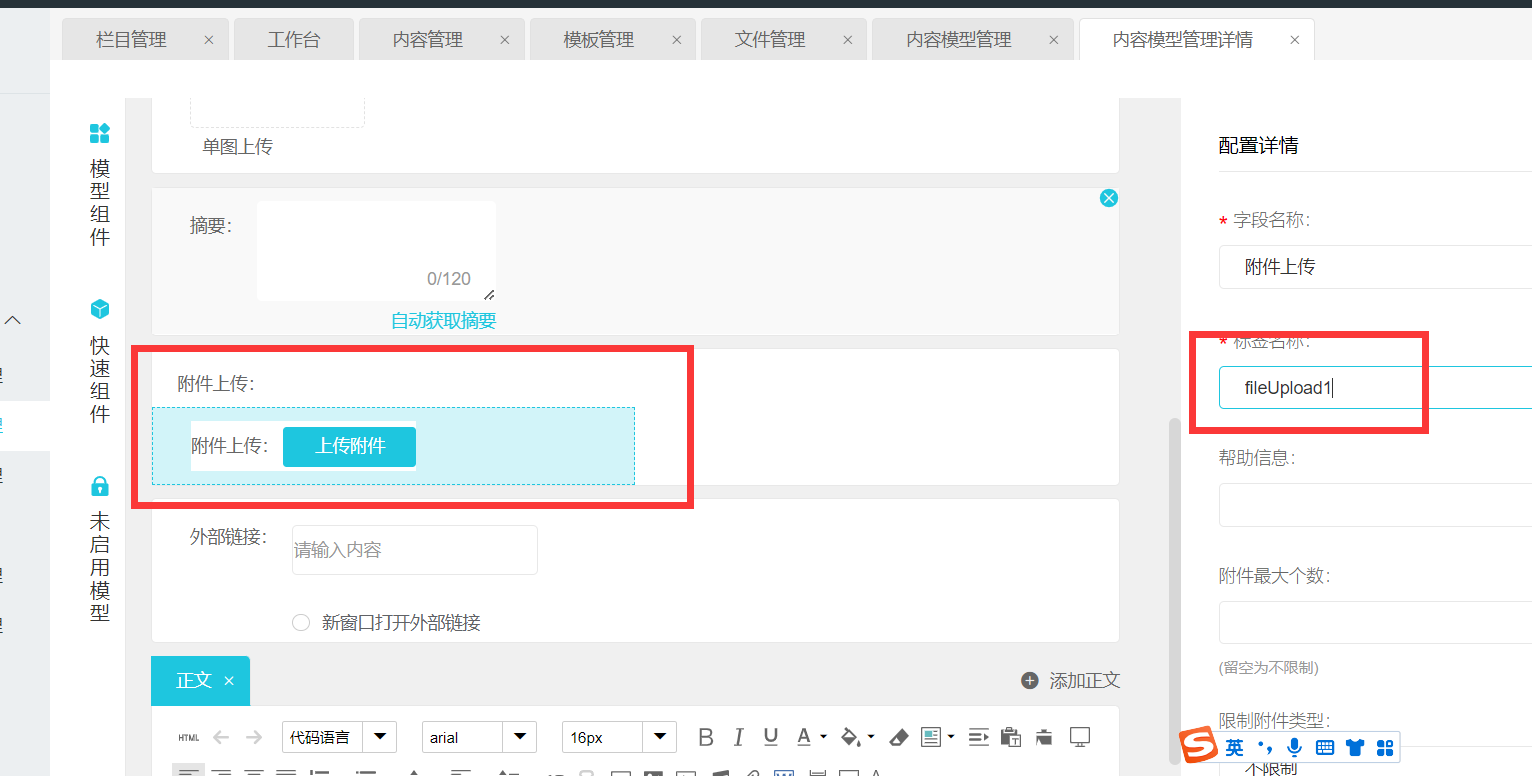Toggle HTML source view in editor
1532x776 pixels.
coord(189,738)
